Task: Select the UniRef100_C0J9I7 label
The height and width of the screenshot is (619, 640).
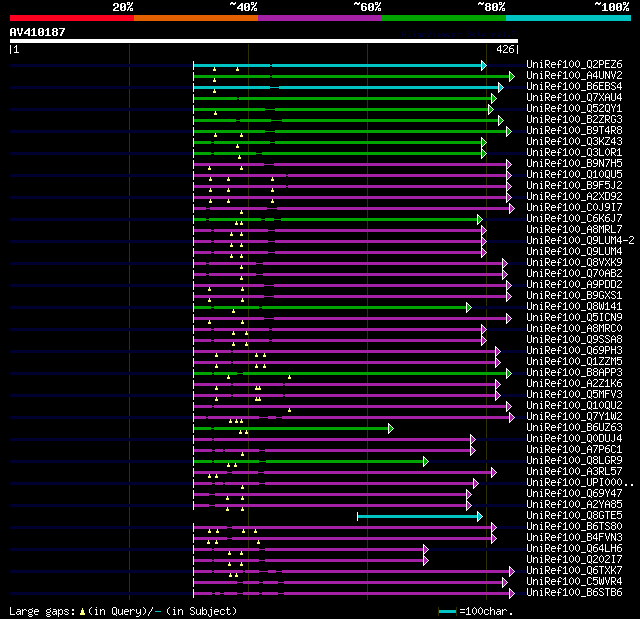Action: click(574, 207)
